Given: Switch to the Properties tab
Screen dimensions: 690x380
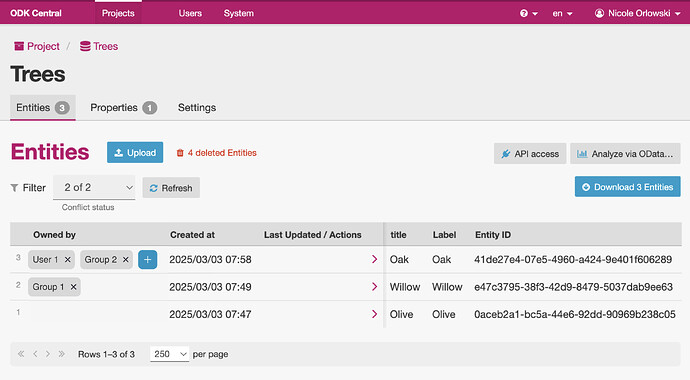Looking at the screenshot, I should (x=123, y=107).
